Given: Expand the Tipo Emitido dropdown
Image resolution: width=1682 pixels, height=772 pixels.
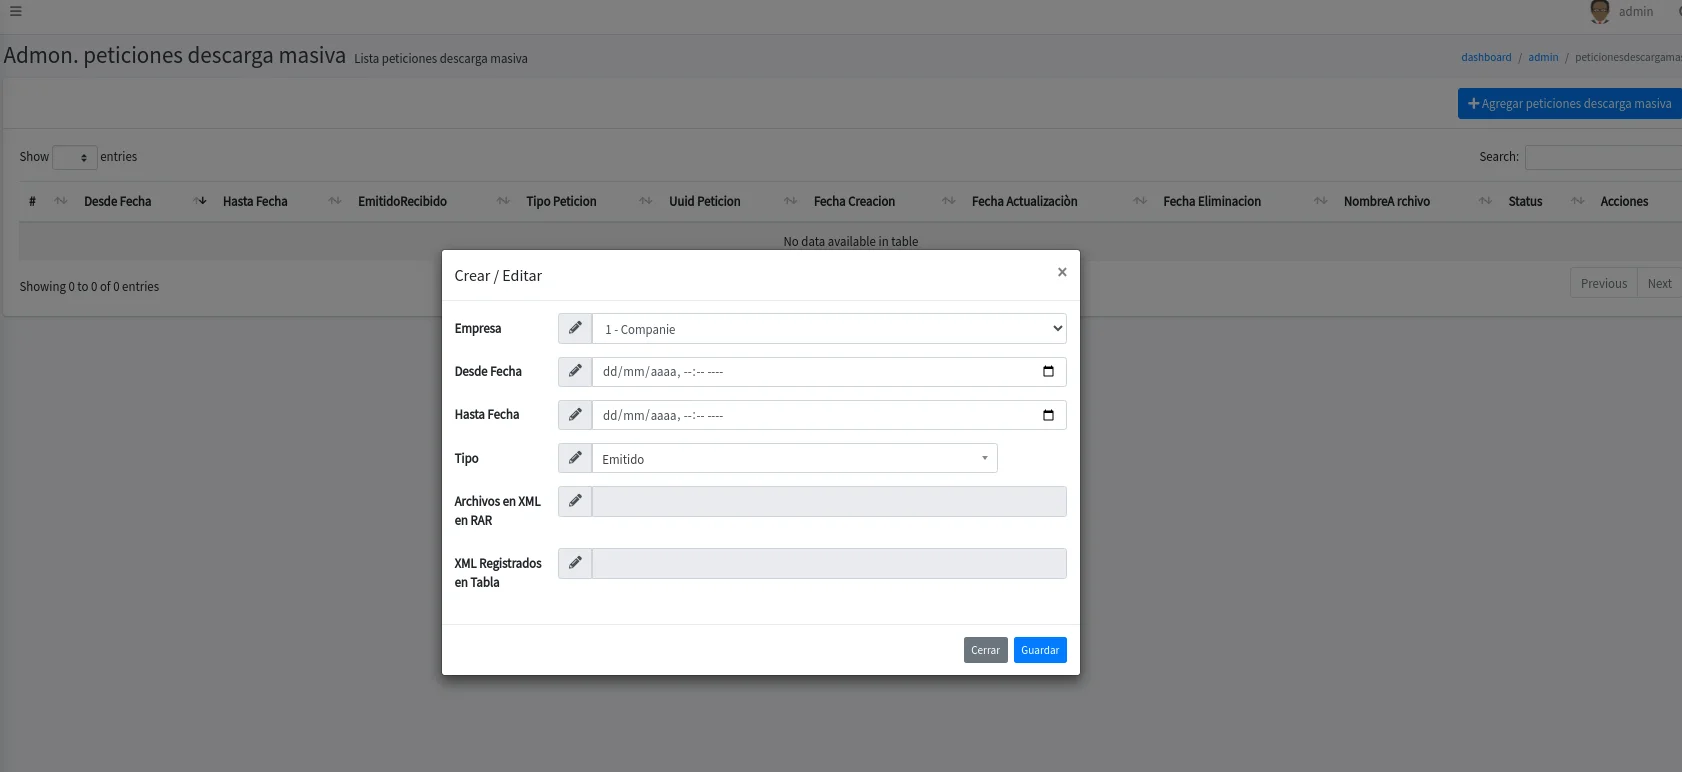Looking at the screenshot, I should click(x=795, y=459).
